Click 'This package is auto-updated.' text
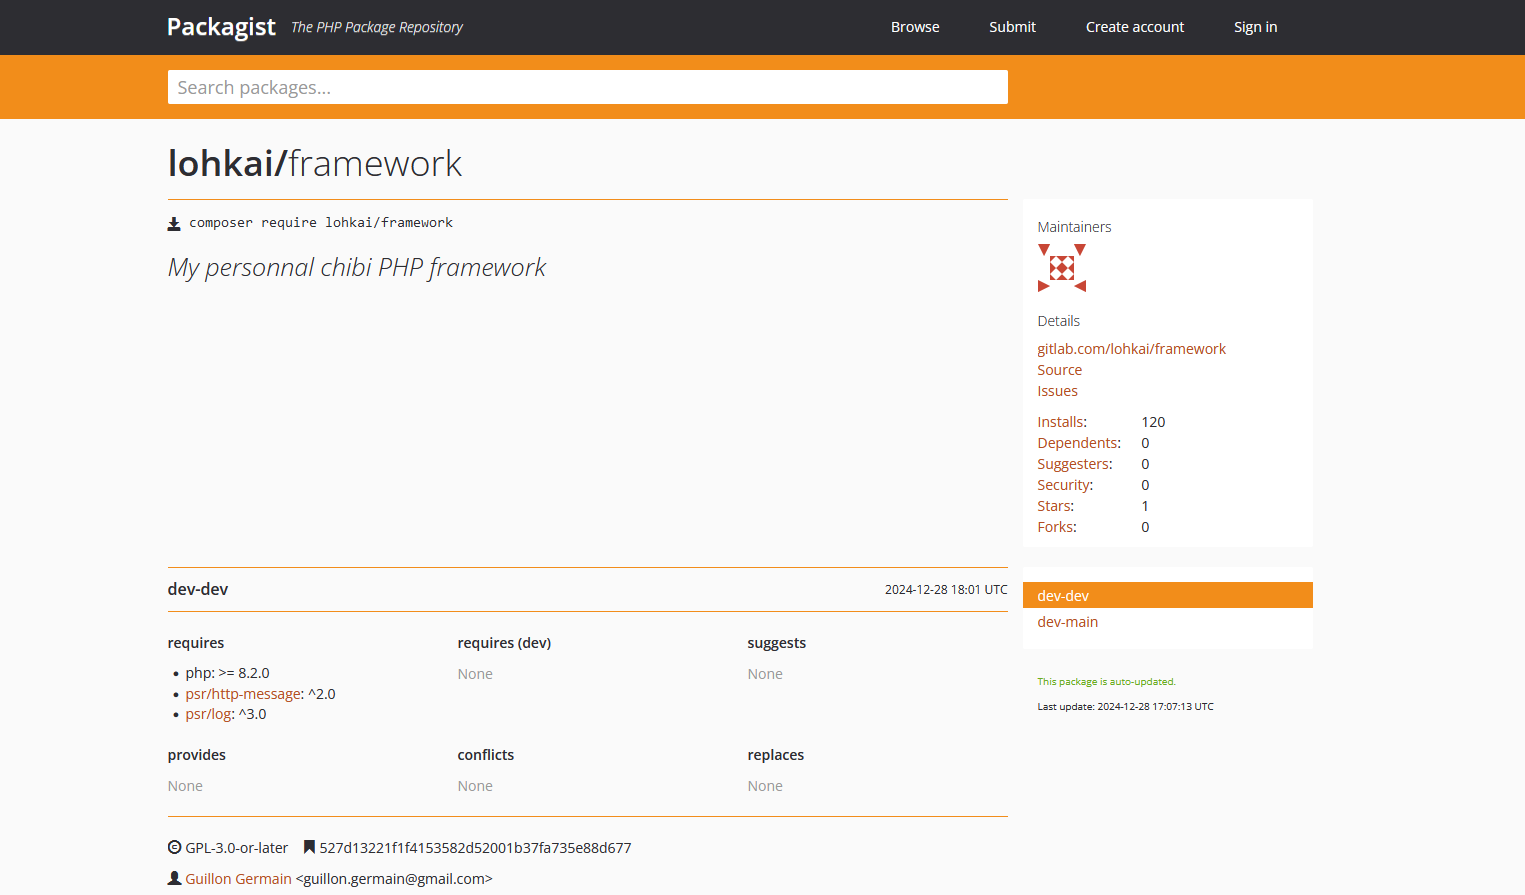 tap(1106, 682)
